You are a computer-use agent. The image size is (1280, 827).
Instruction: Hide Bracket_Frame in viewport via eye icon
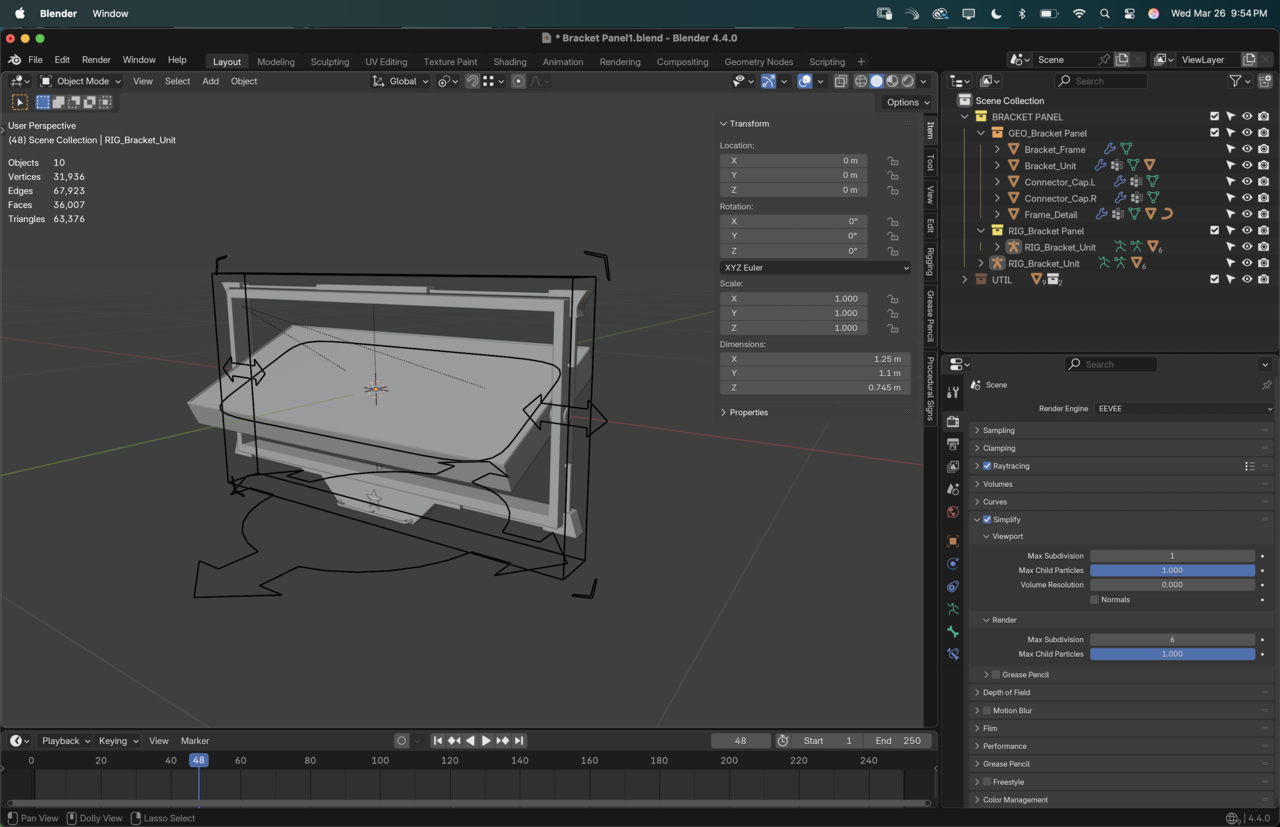pos(1247,150)
